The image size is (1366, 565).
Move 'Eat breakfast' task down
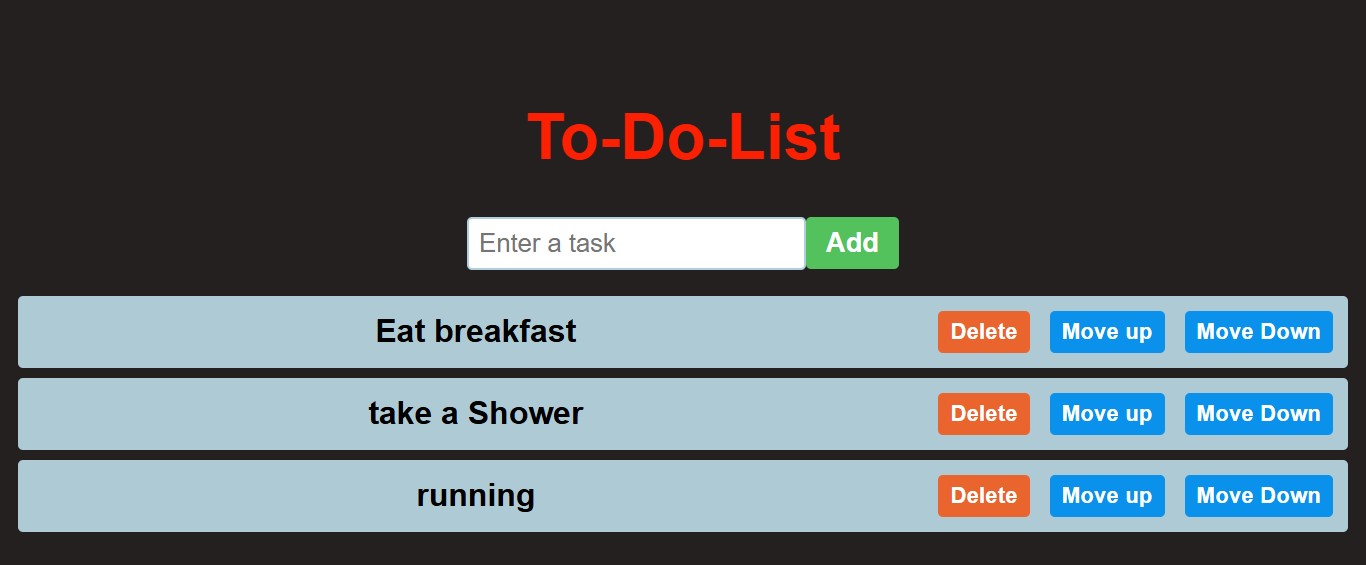[1258, 332]
